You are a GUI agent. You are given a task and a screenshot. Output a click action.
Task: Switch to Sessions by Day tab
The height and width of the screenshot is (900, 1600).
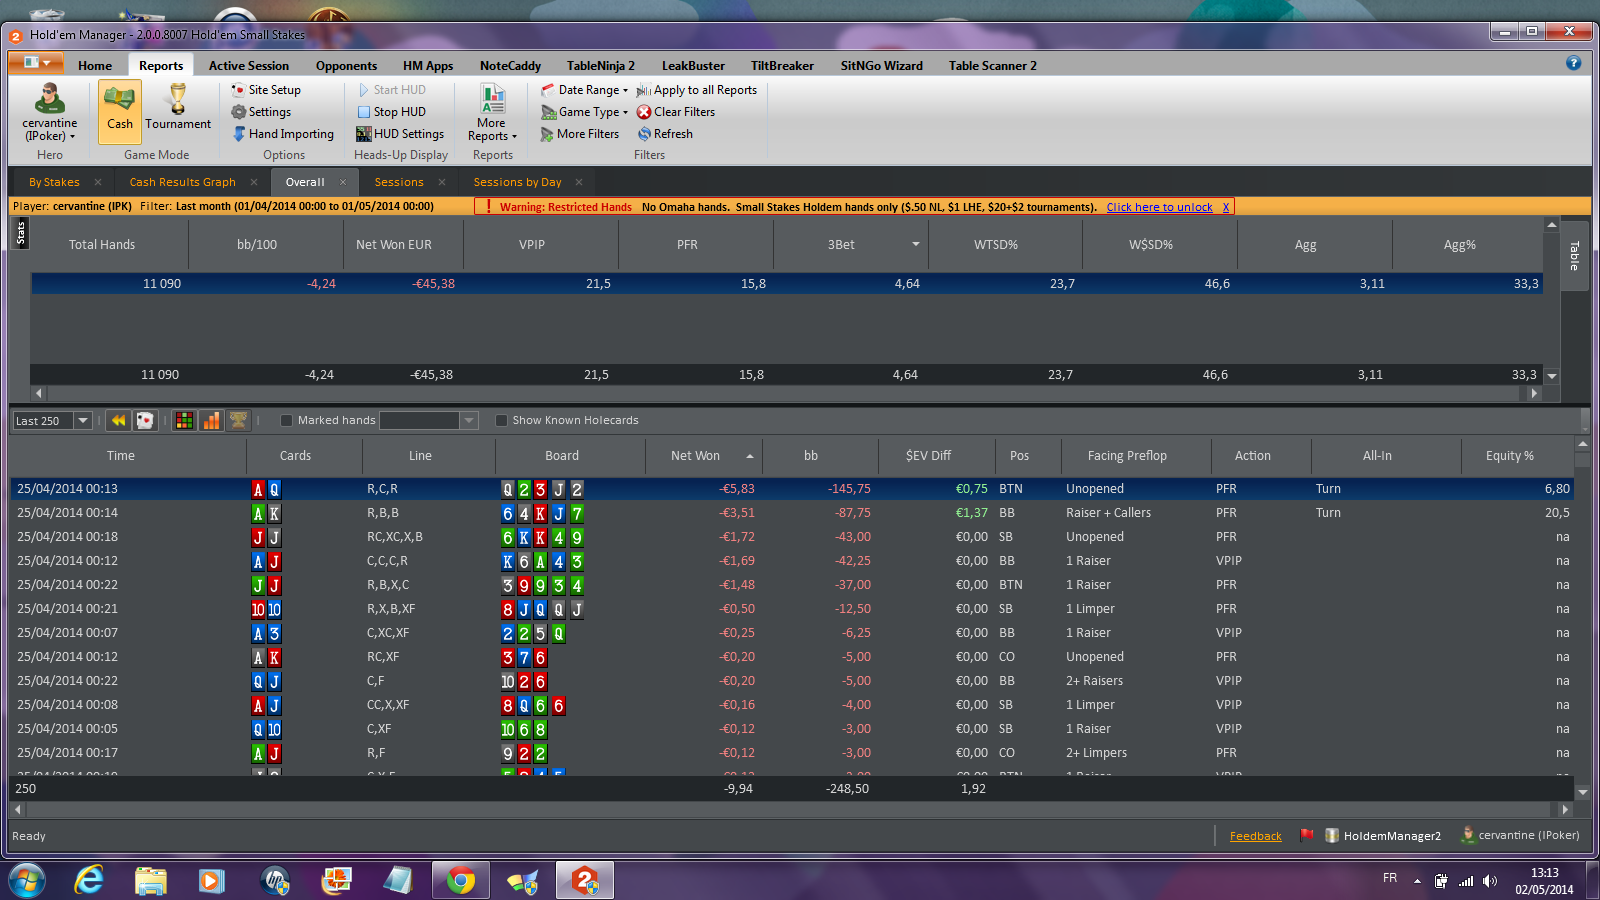[x=517, y=182]
